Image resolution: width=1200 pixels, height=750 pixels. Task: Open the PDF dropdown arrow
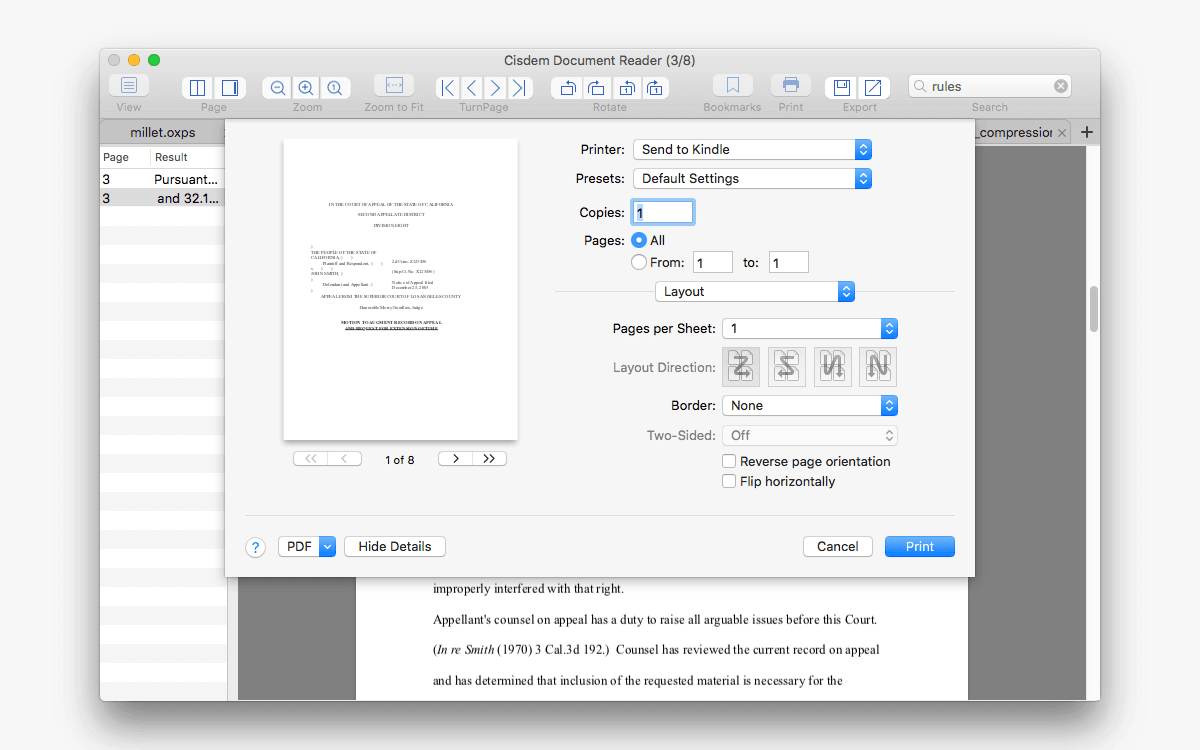[327, 547]
